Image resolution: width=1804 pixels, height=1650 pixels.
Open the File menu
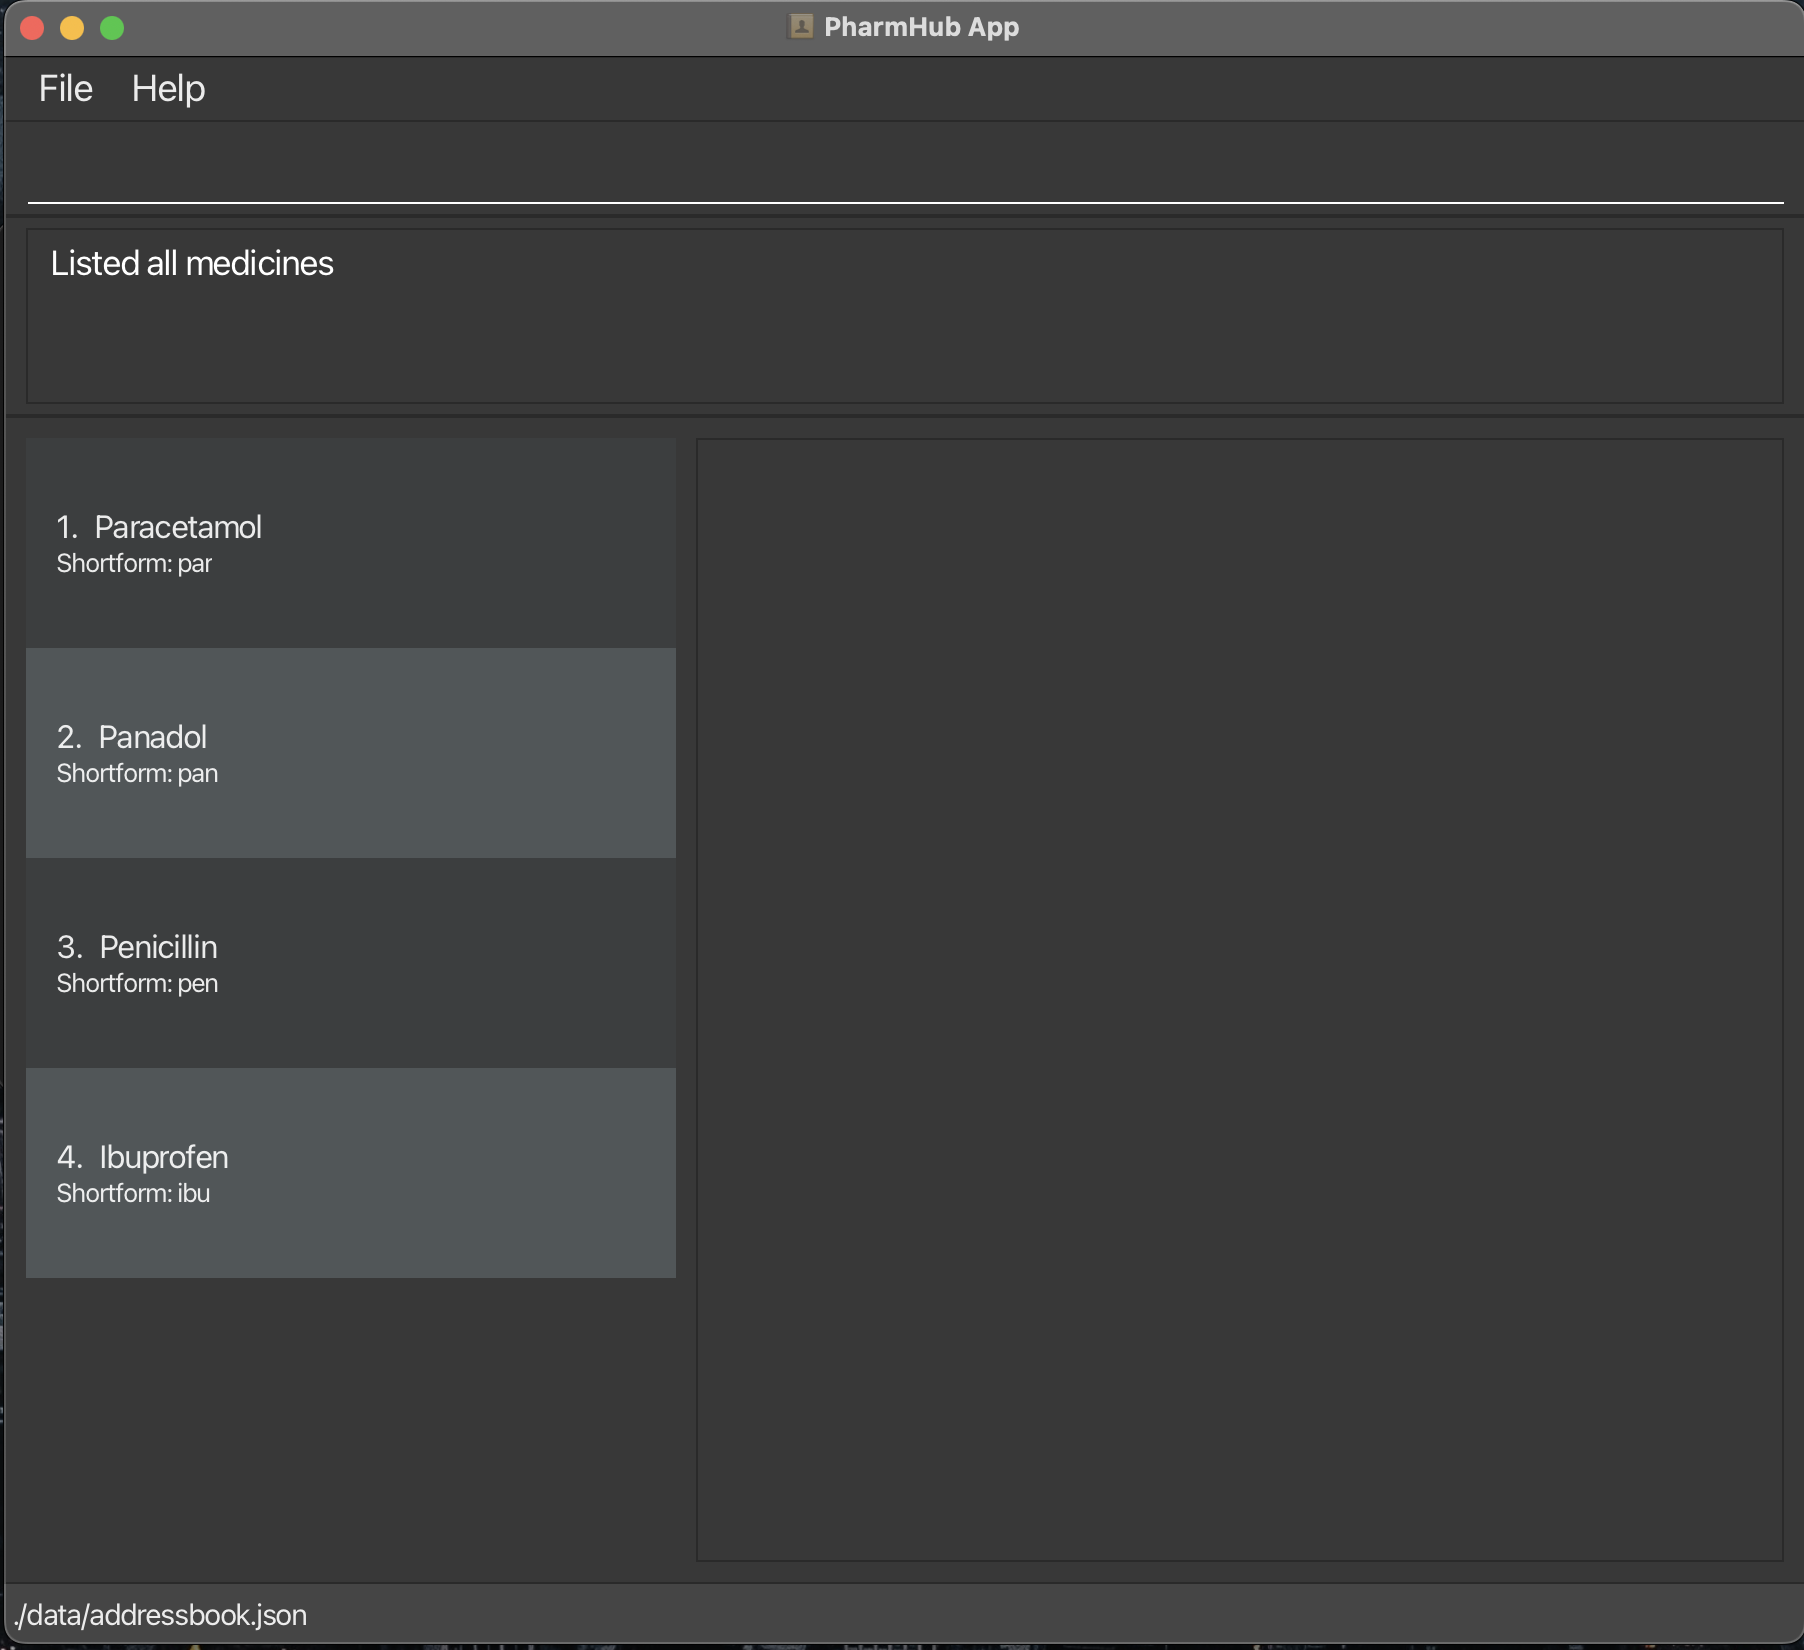click(x=66, y=89)
